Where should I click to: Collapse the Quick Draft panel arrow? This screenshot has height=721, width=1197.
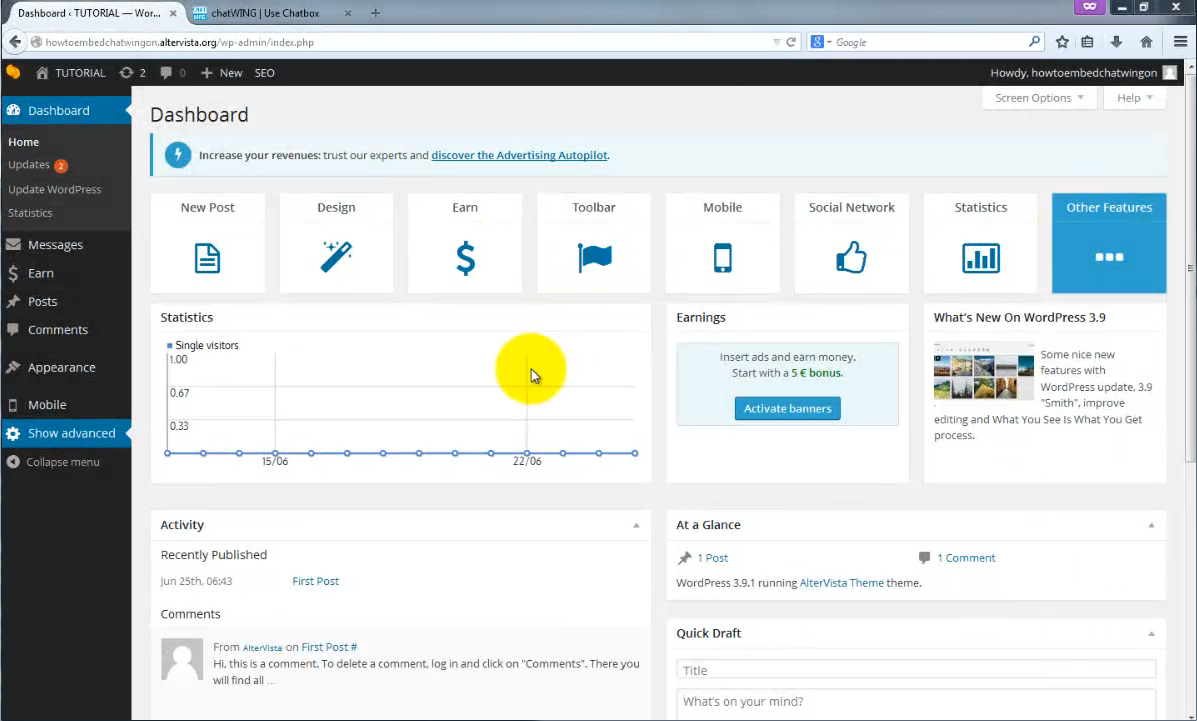[1151, 634]
